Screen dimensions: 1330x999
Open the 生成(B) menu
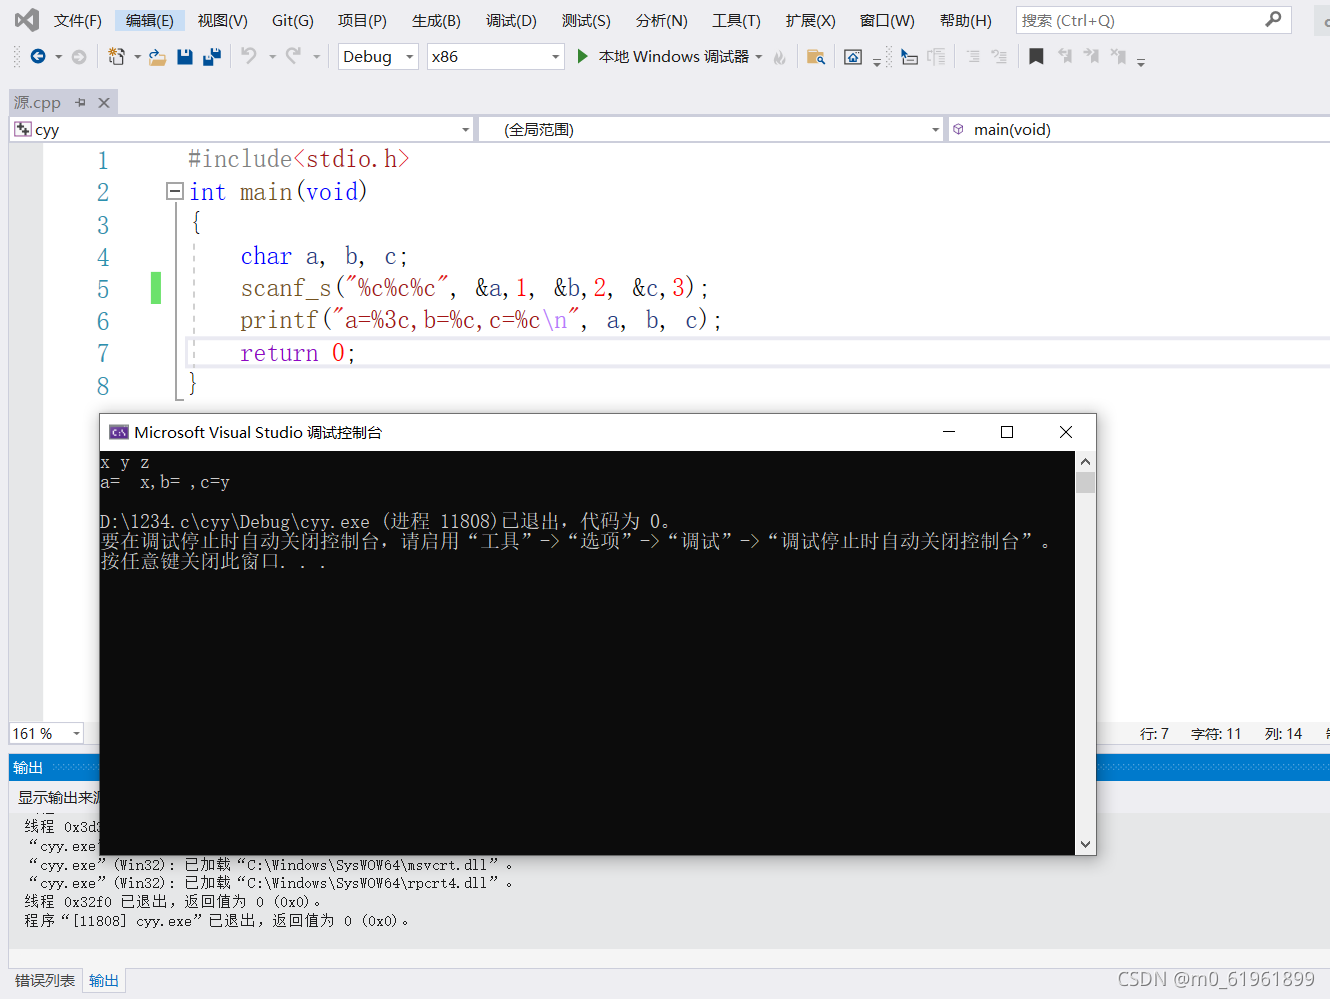pyautogui.click(x=436, y=20)
